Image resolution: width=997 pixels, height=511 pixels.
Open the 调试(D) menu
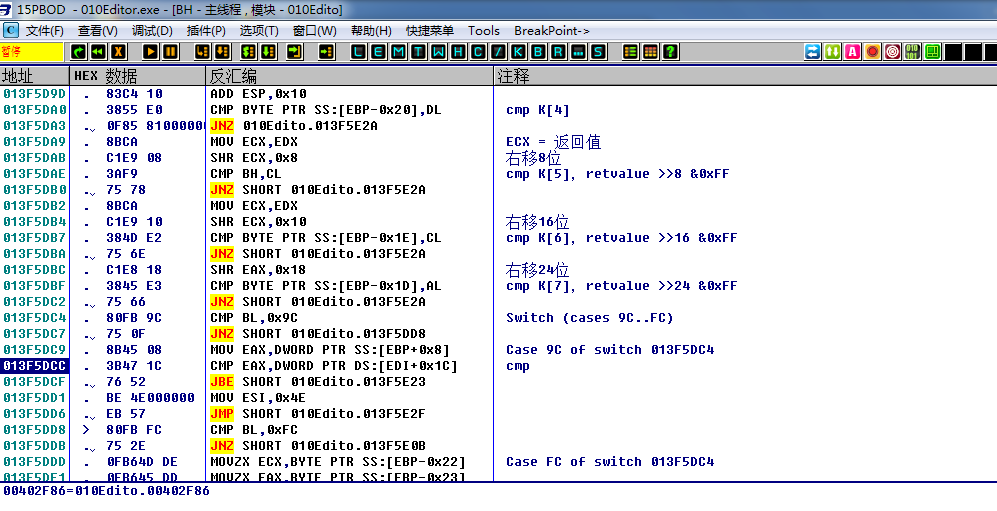(x=152, y=31)
